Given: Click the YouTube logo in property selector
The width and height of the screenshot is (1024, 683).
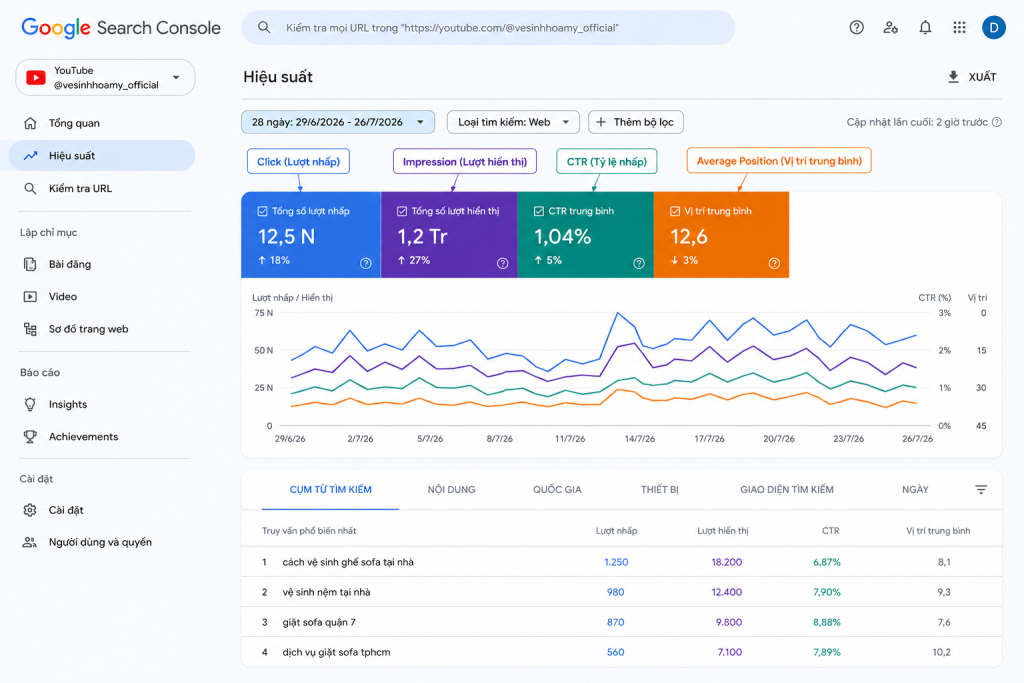Looking at the screenshot, I should [x=36, y=78].
